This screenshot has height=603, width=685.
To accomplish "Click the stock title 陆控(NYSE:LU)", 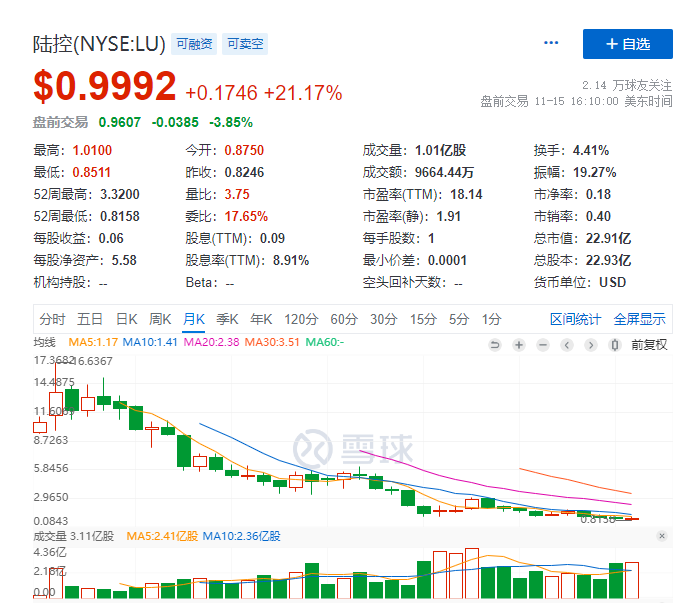I will click(x=99, y=44).
